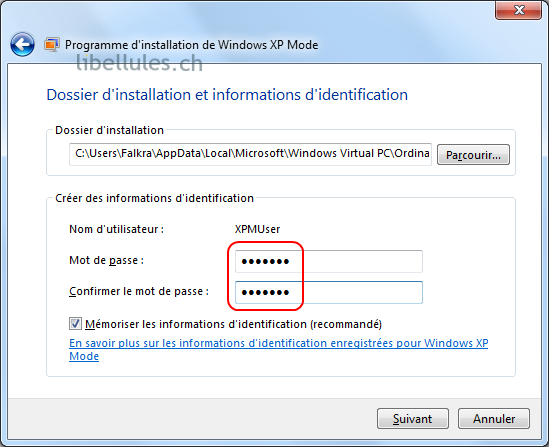The height and width of the screenshot is (447, 549).
Task: Select the Confirmer le mot de passe label
Action: pyautogui.click(x=139, y=291)
